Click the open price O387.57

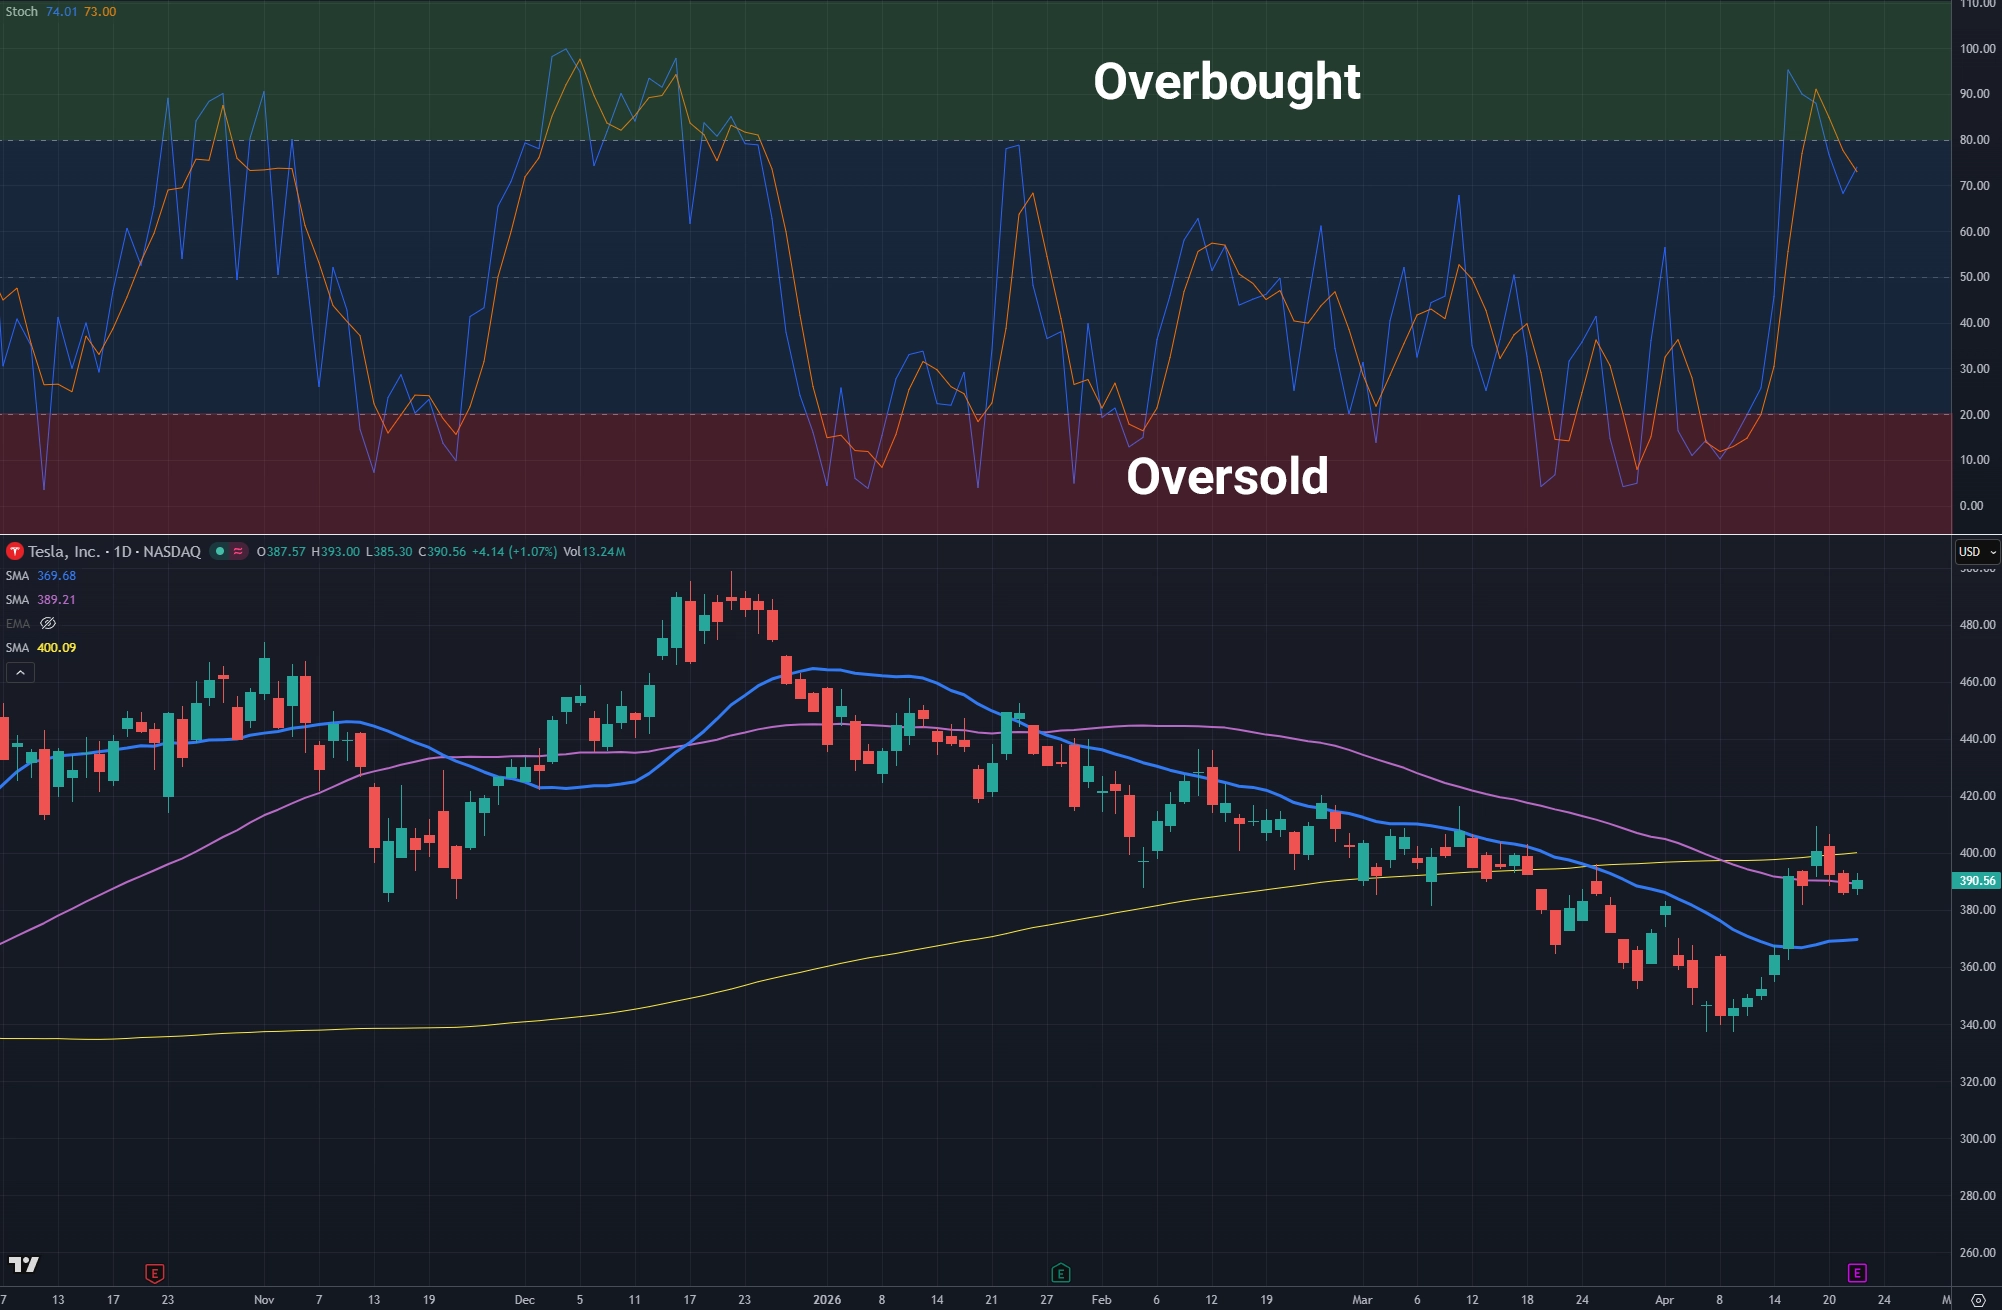281,552
